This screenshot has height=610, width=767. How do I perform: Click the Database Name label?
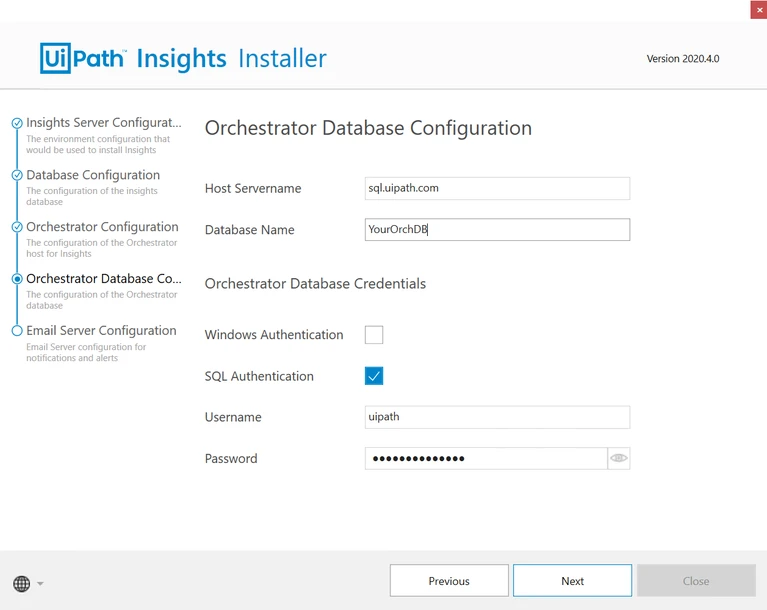pos(249,230)
